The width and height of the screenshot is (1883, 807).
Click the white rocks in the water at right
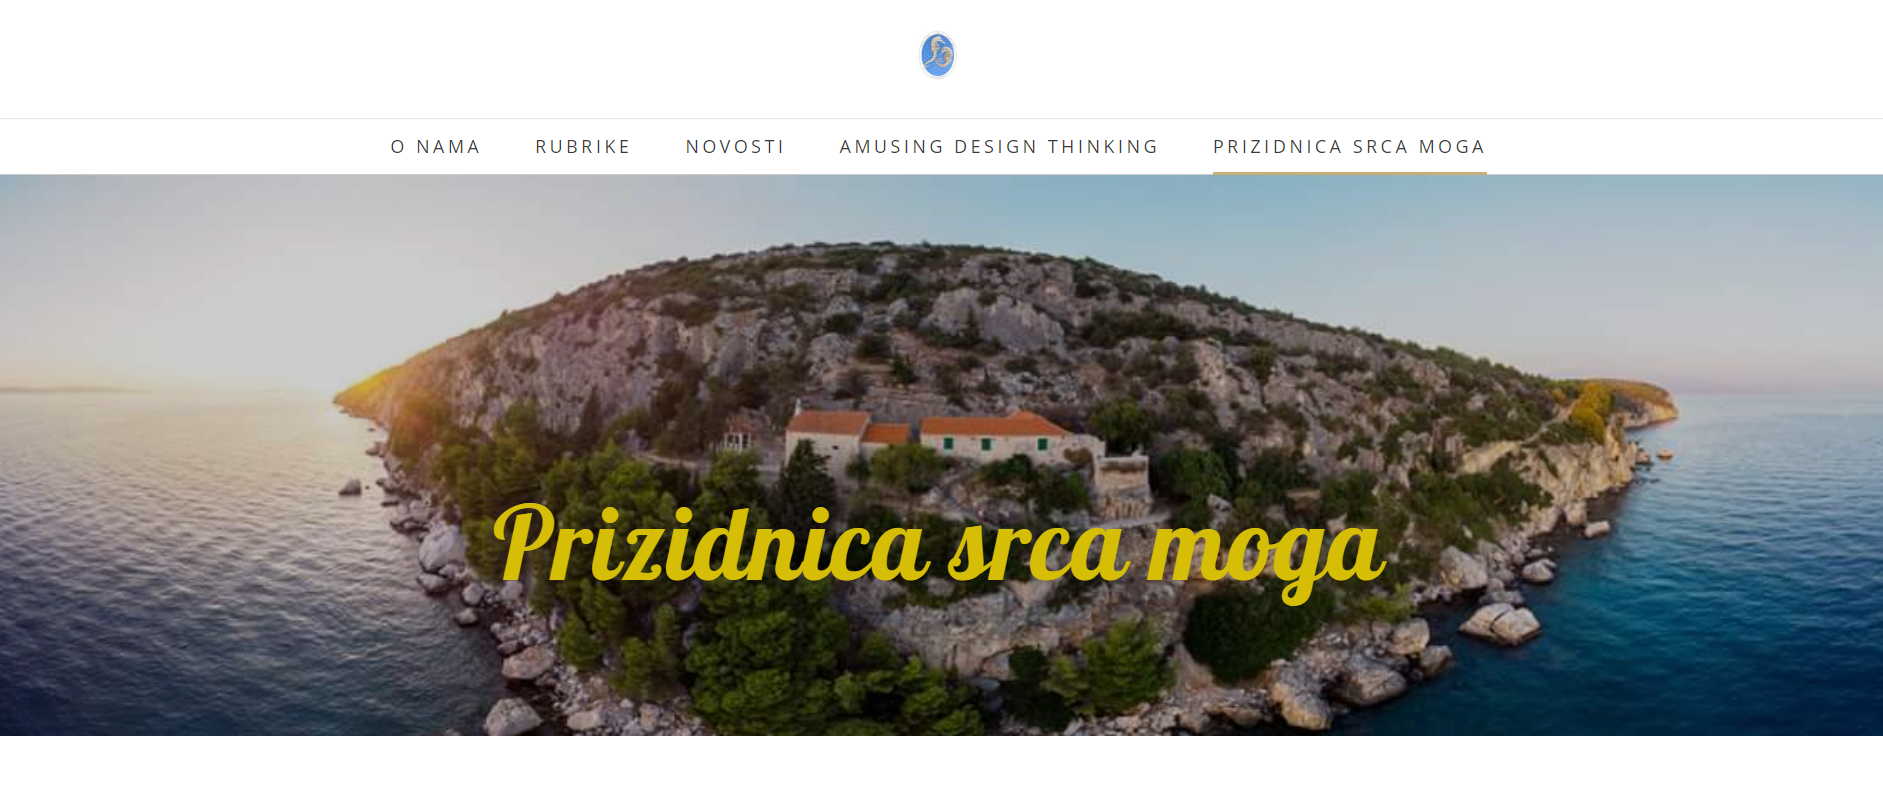pyautogui.click(x=1499, y=623)
